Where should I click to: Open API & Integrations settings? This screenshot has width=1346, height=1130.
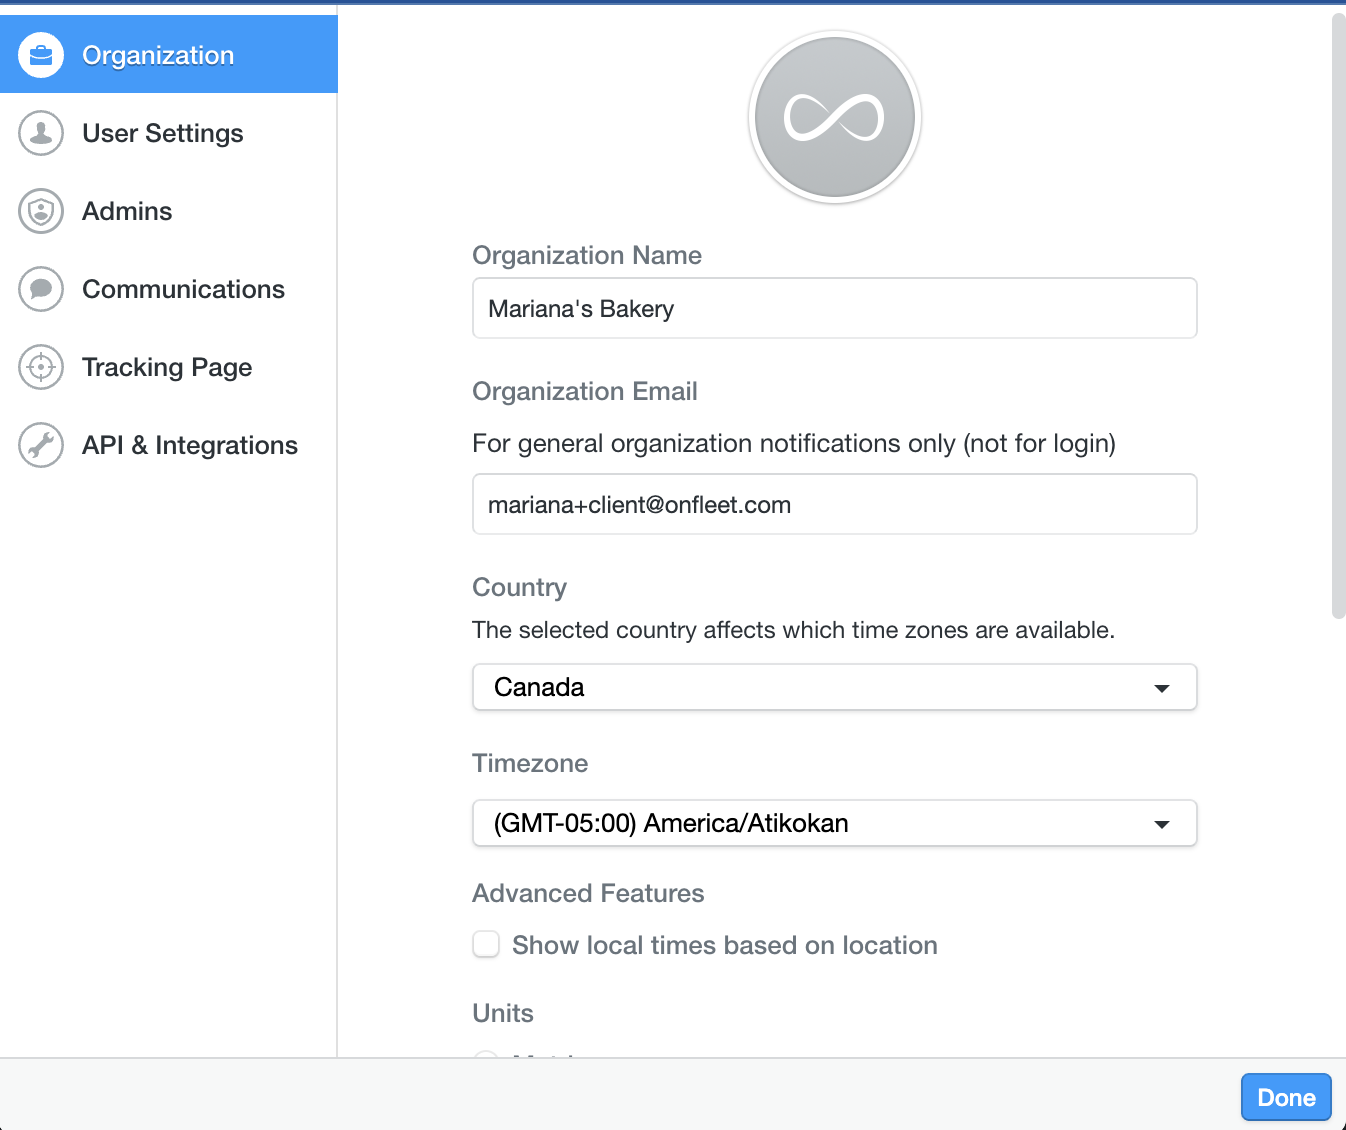pyautogui.click(x=168, y=445)
